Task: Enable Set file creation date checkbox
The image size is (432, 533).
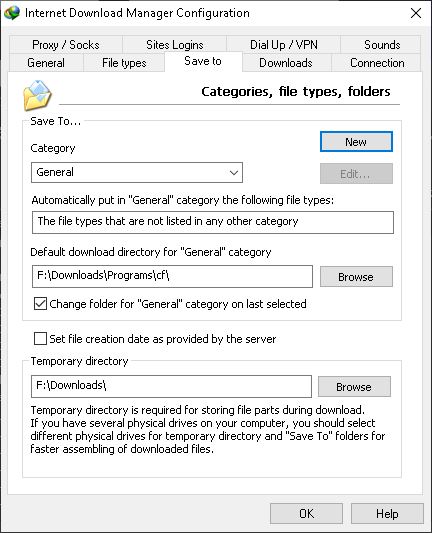Action: [x=40, y=339]
